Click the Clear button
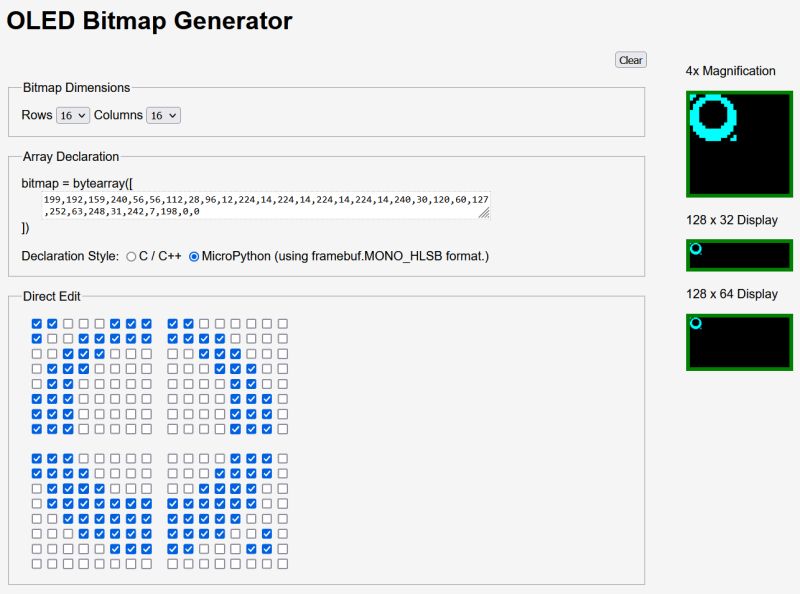Screen dimensions: 800x594 pos(630,60)
